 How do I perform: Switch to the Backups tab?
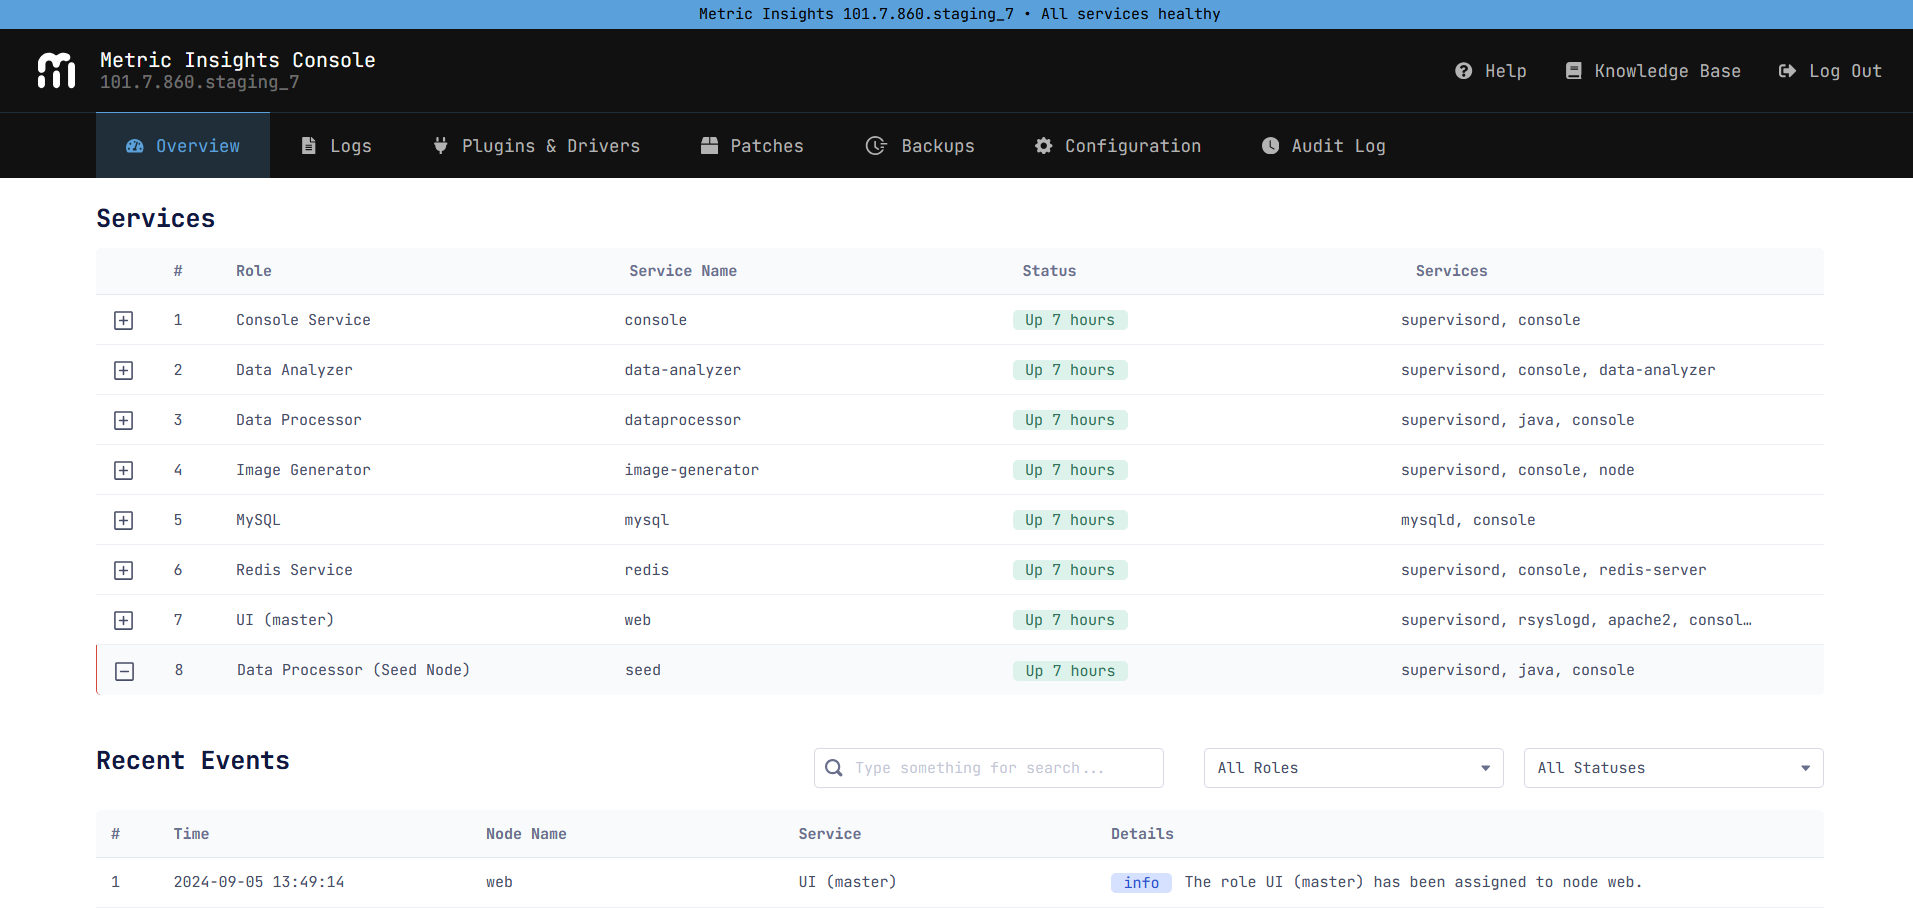point(920,146)
